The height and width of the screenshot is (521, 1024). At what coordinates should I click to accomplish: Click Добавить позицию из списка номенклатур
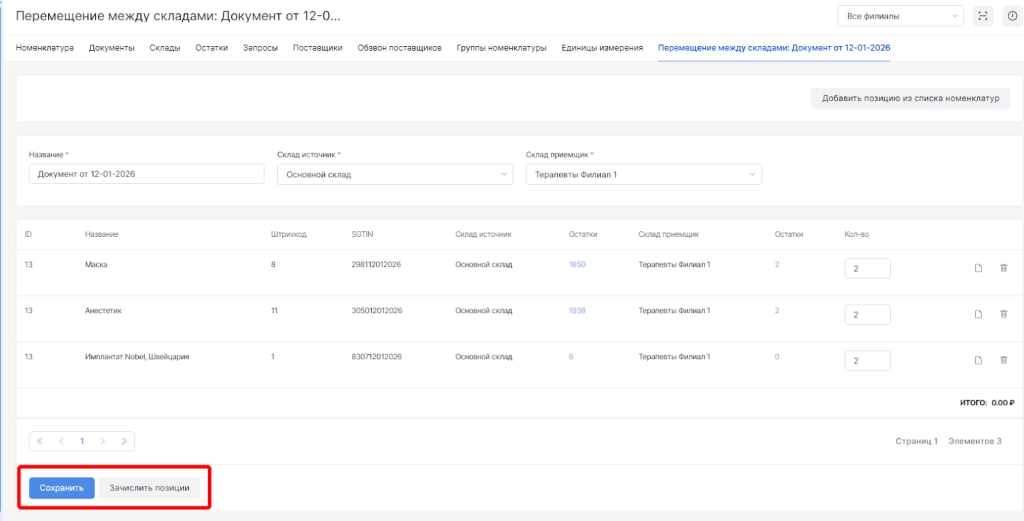[x=910, y=98]
